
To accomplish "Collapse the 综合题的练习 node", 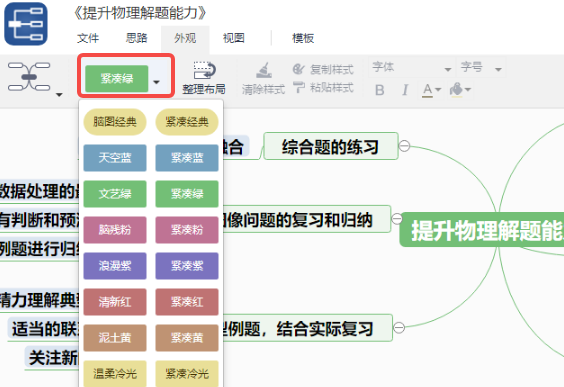I will click(404, 146).
